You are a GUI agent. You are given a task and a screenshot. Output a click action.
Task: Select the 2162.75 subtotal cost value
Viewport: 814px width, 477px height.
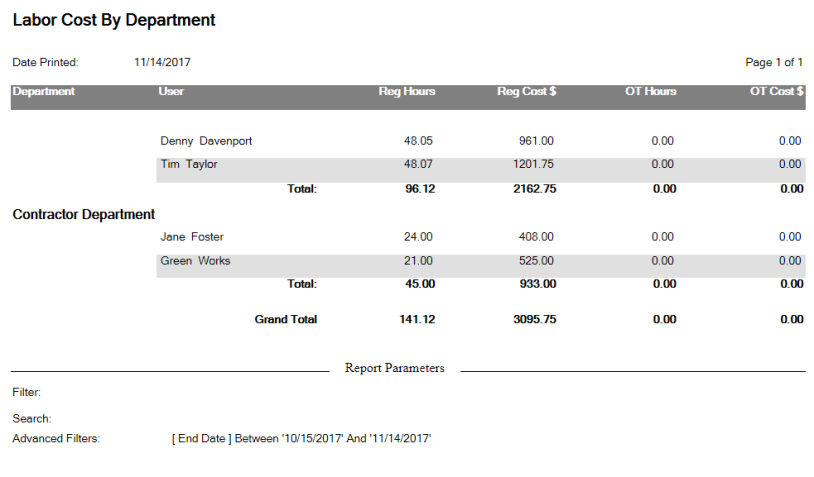click(x=535, y=189)
